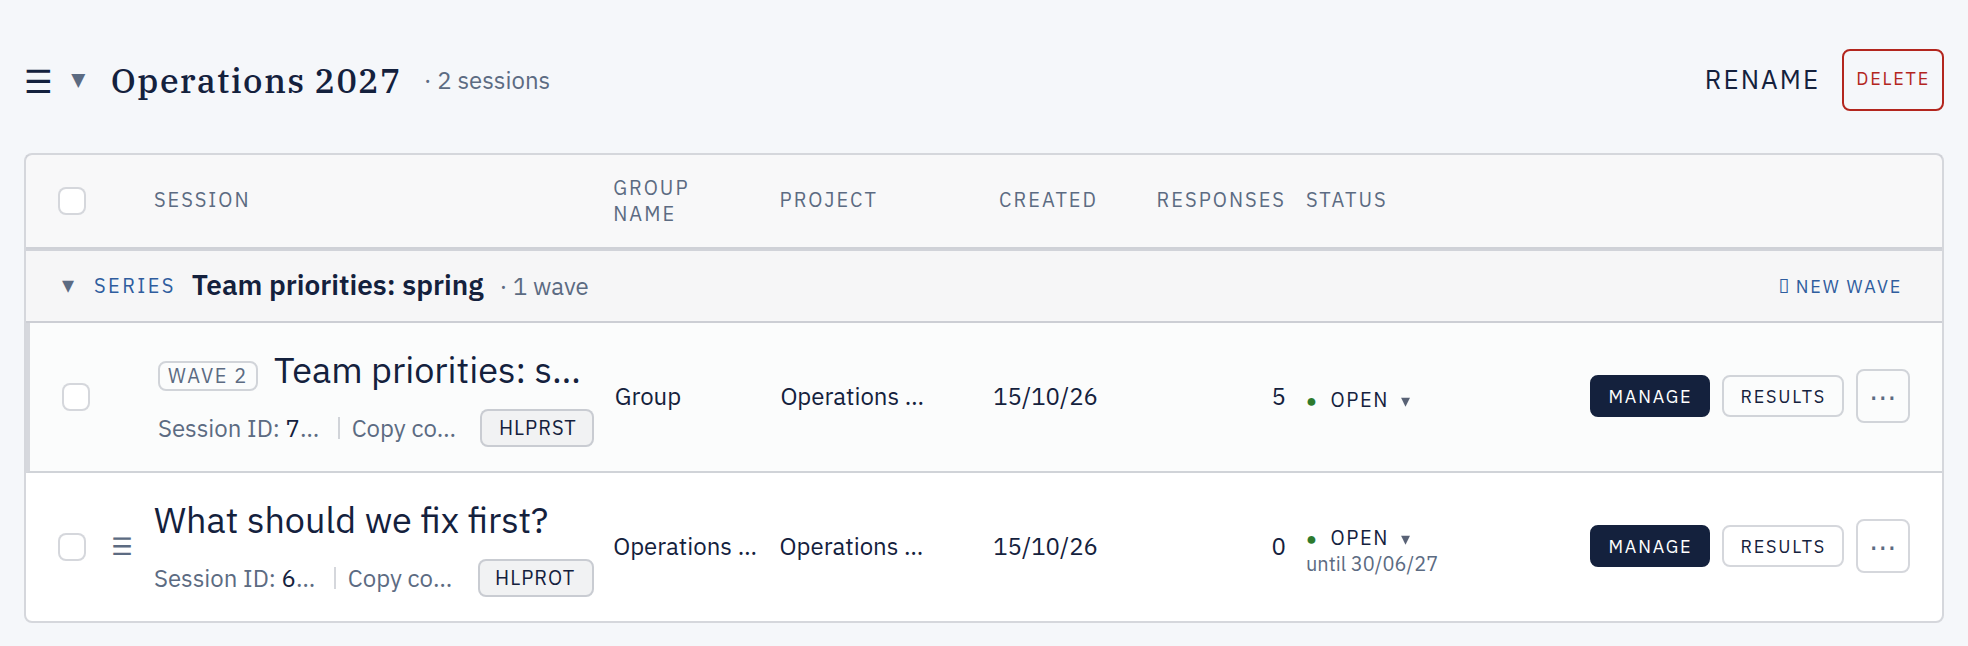Rename the Operations 2027 project
Viewport: 1968px width, 646px height.
click(x=1761, y=80)
